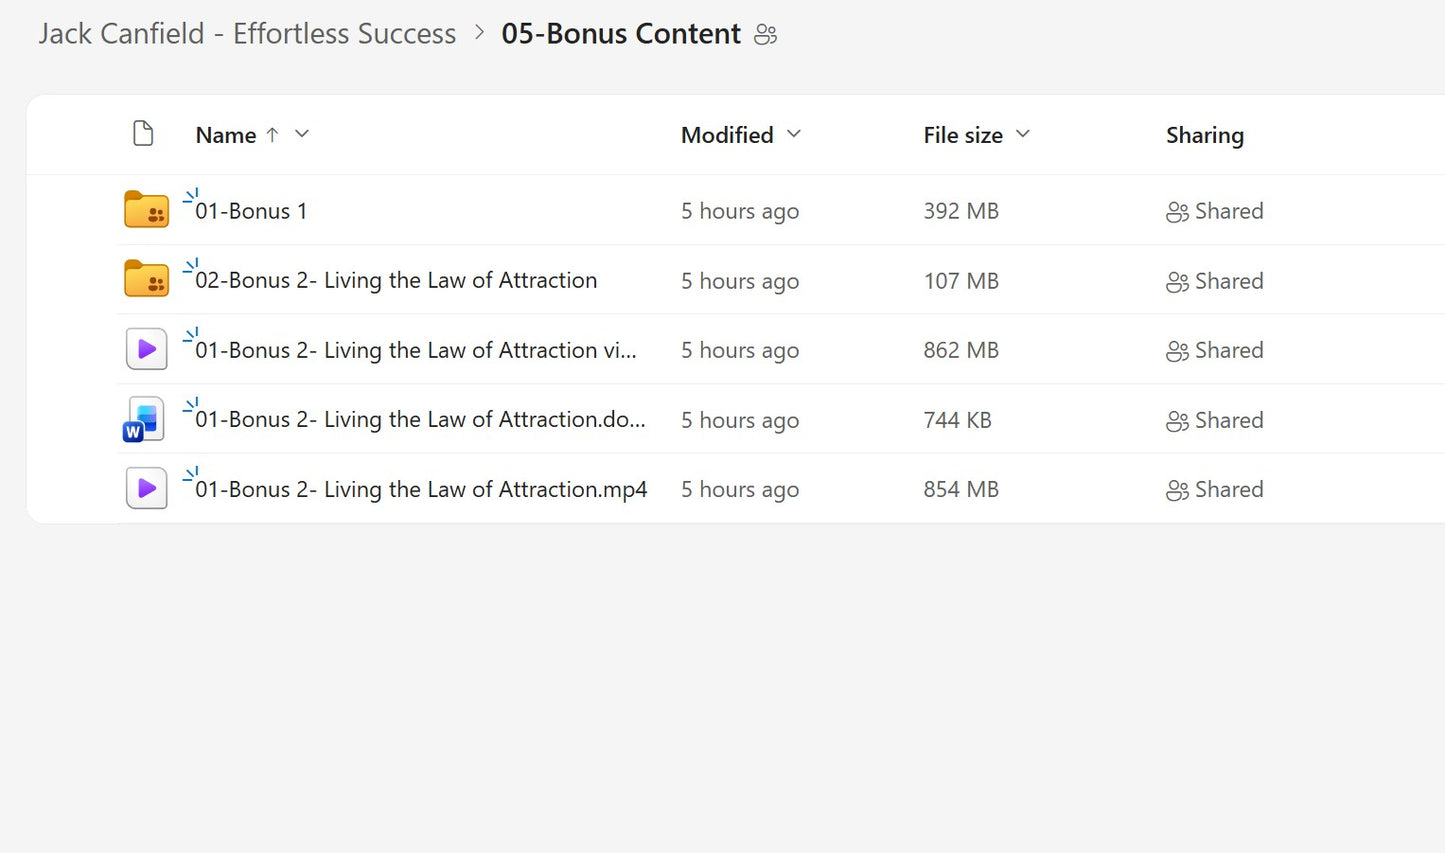Open the Living the Law of Attraction.do... document
The image size is (1445, 853).
point(420,420)
